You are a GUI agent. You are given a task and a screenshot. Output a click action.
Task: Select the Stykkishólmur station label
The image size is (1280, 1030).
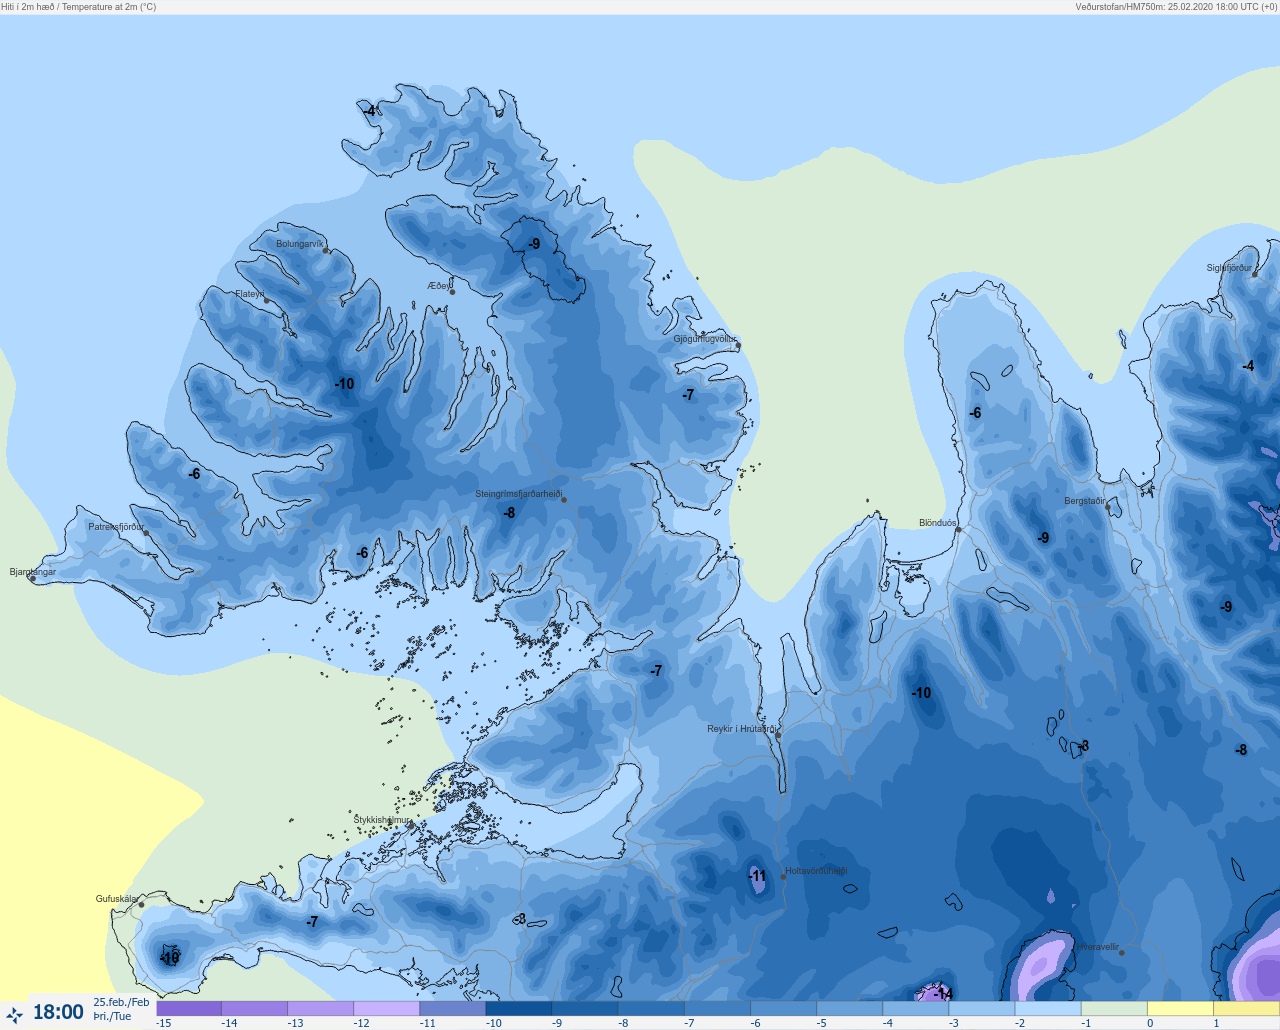coord(382,820)
